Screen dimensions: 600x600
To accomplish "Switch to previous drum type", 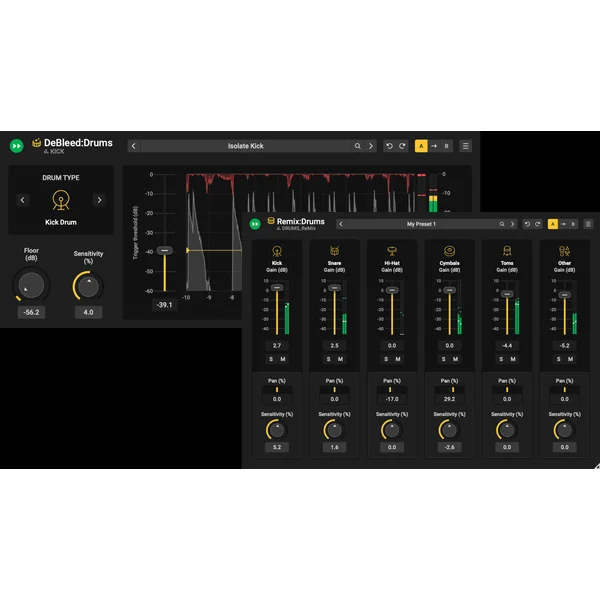I will [x=23, y=200].
